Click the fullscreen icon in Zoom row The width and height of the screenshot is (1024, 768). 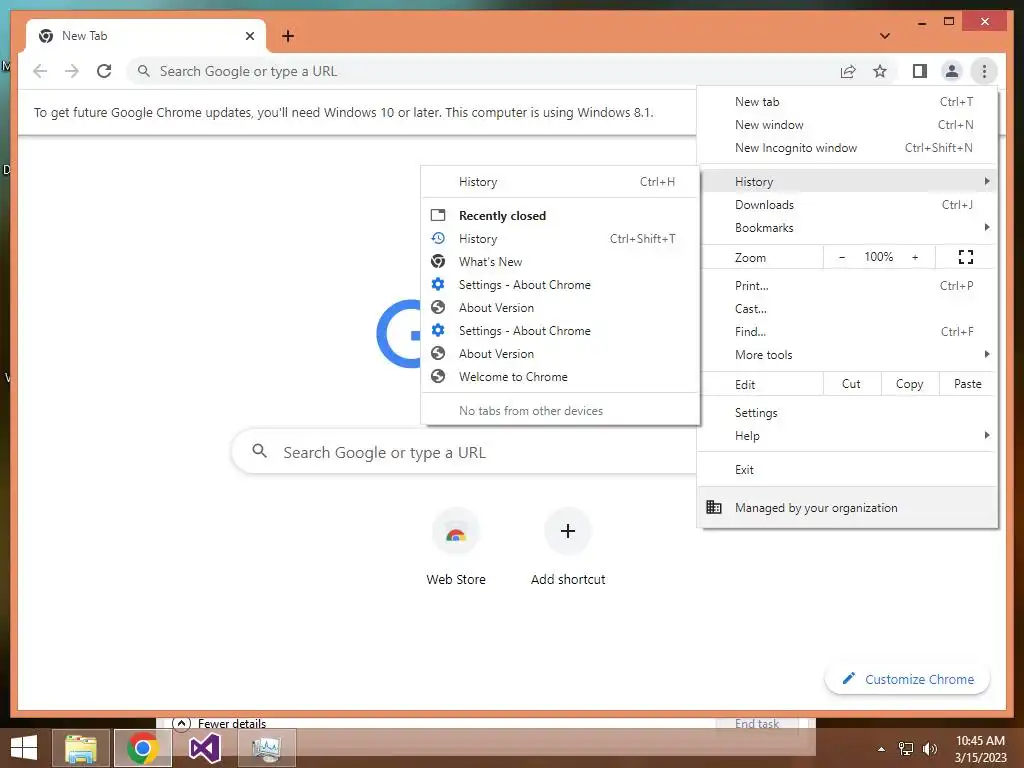966,257
